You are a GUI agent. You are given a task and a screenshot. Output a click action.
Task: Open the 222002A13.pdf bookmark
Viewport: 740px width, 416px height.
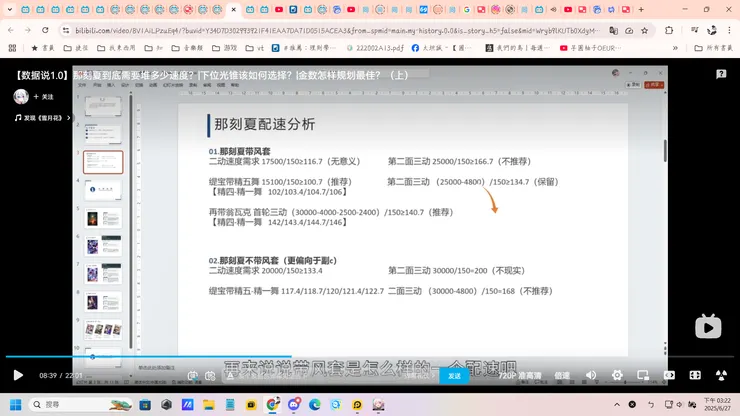tap(375, 48)
